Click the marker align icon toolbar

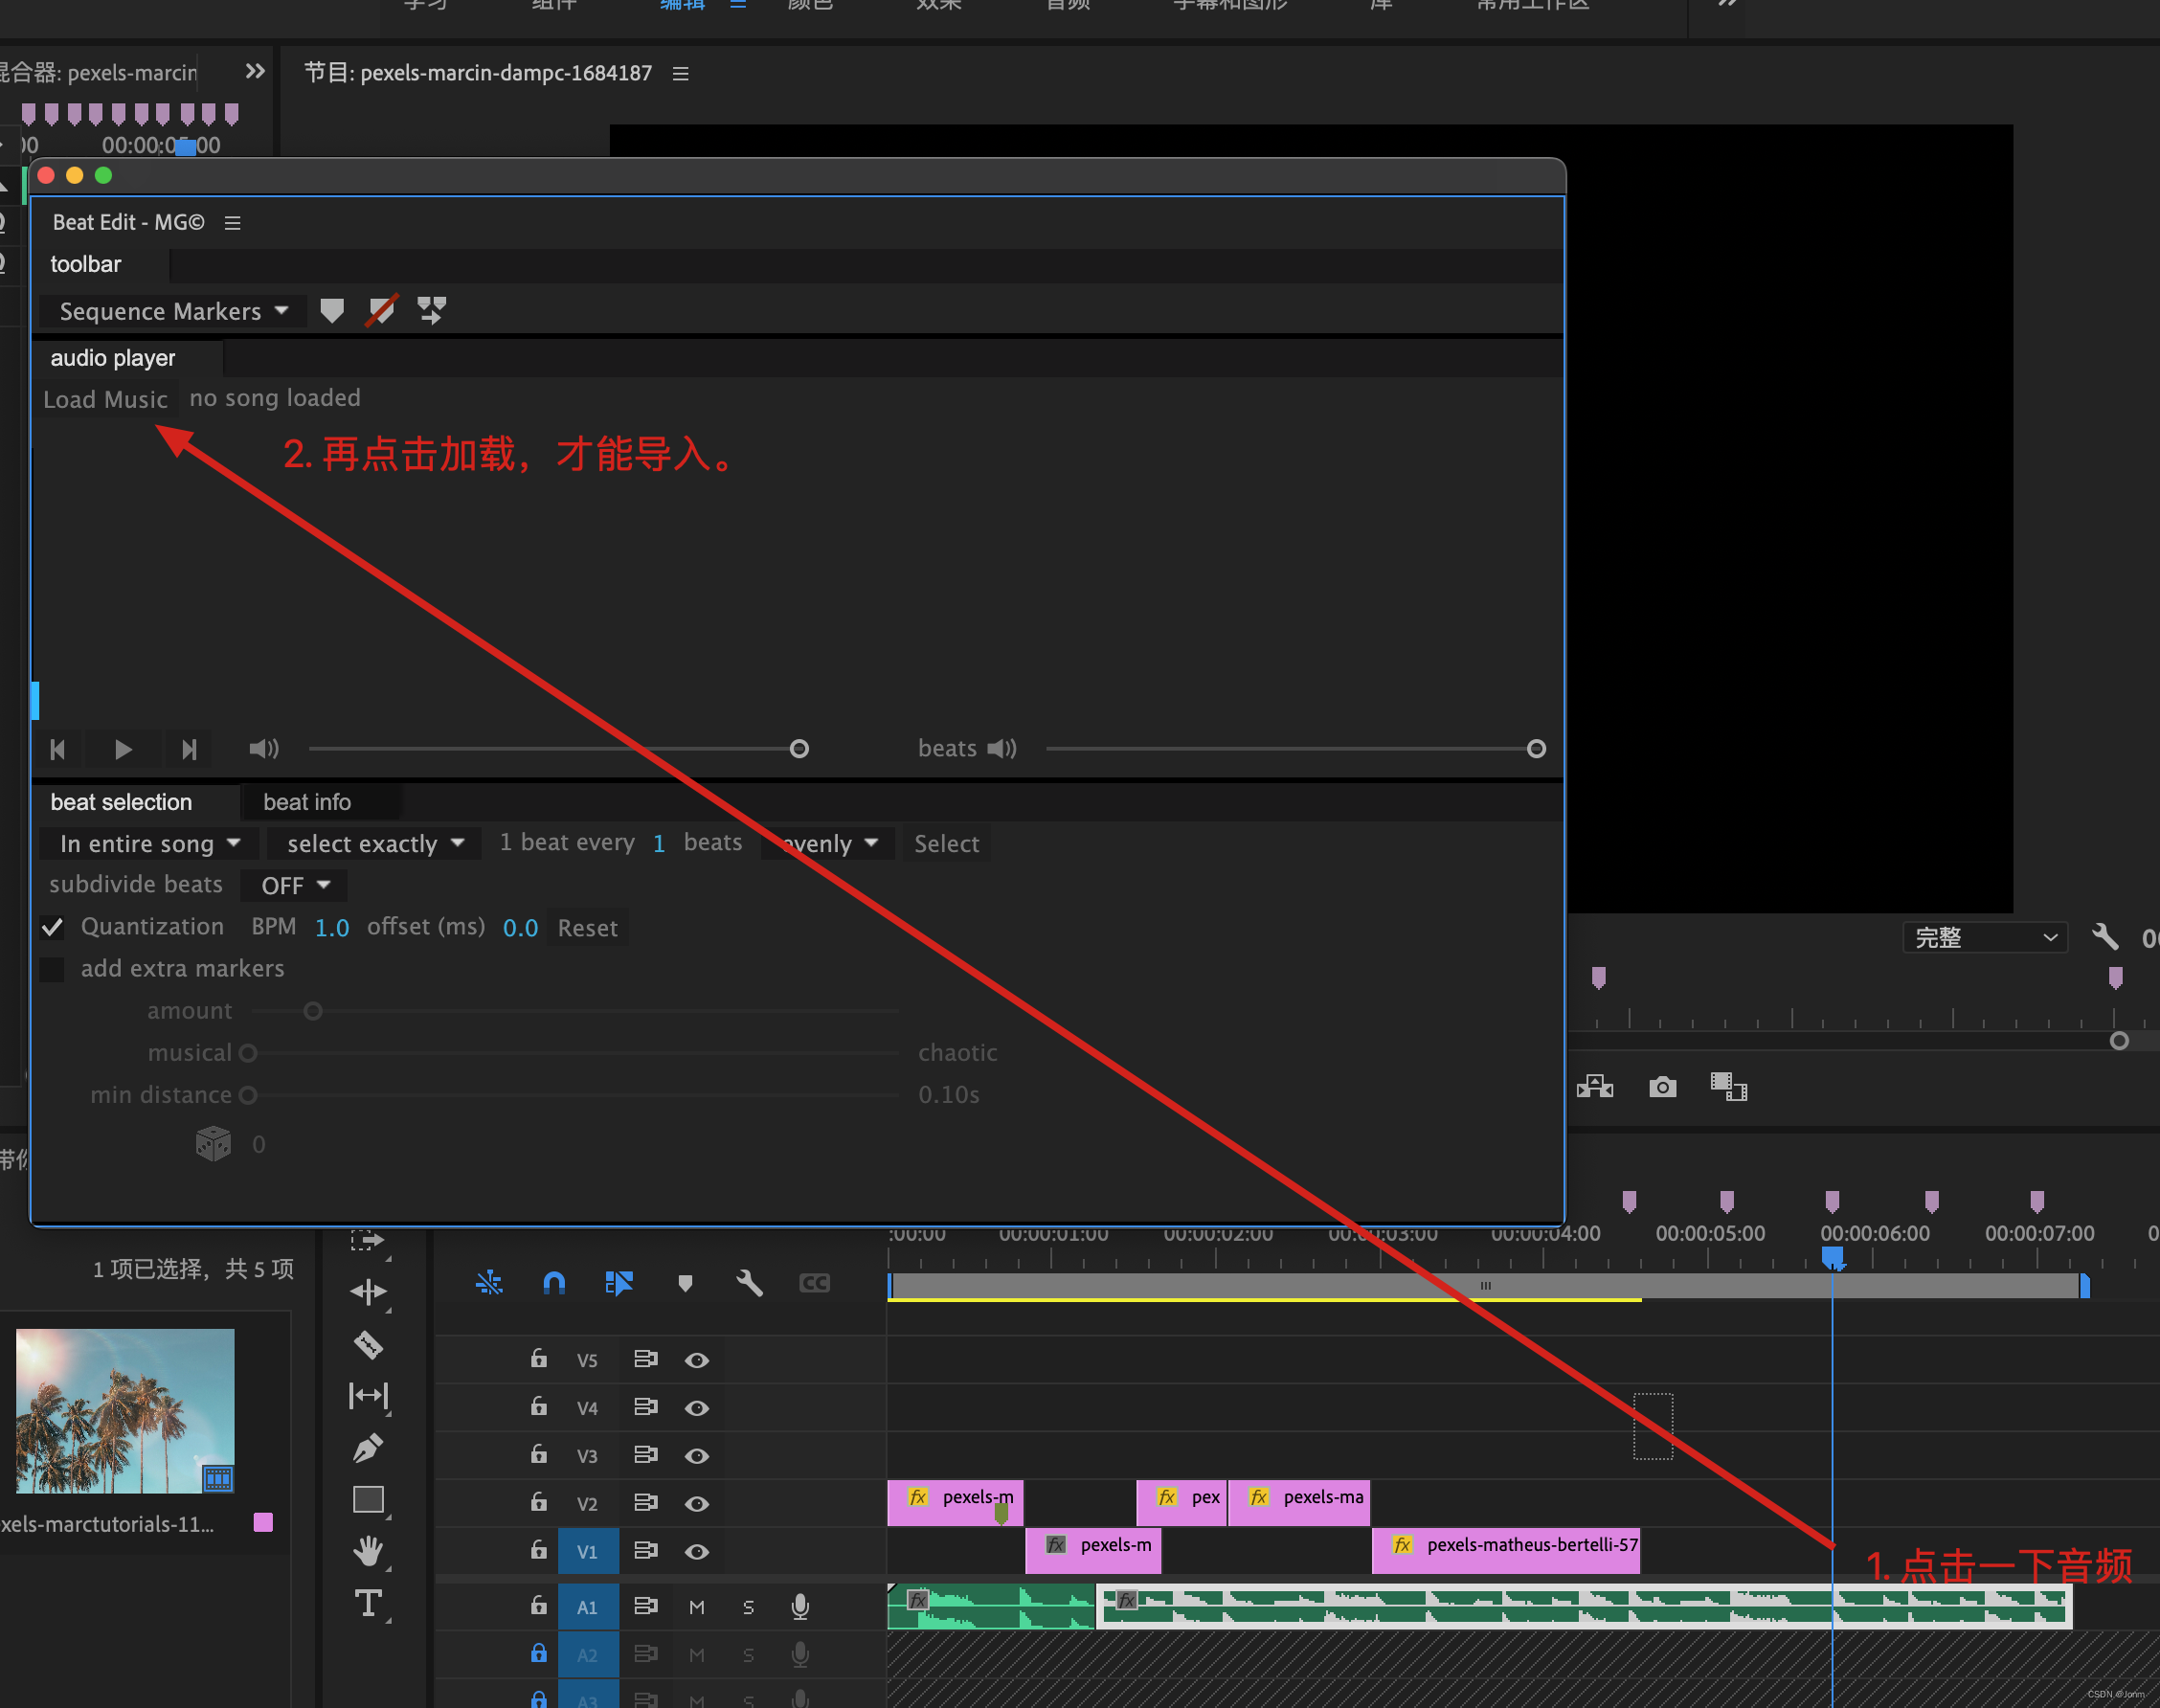point(435,310)
